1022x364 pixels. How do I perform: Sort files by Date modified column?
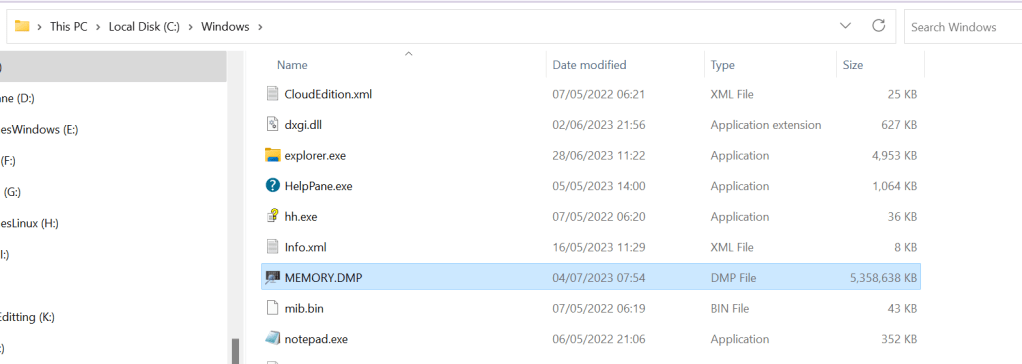pyautogui.click(x=589, y=65)
